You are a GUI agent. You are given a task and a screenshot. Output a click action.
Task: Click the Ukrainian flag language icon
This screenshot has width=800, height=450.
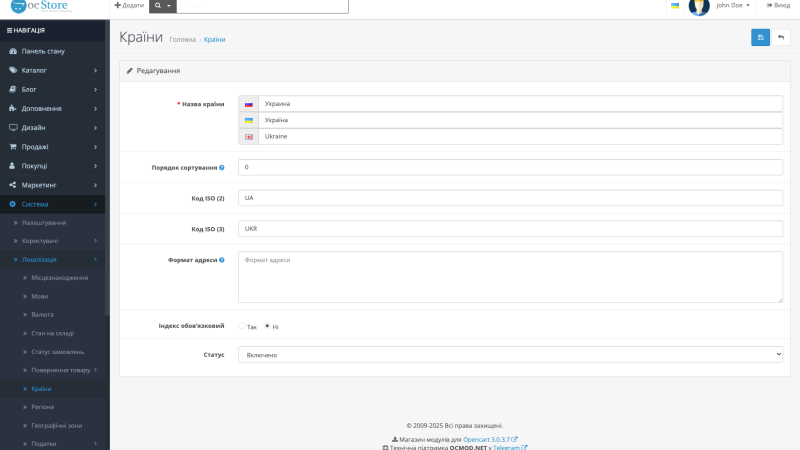pos(675,6)
